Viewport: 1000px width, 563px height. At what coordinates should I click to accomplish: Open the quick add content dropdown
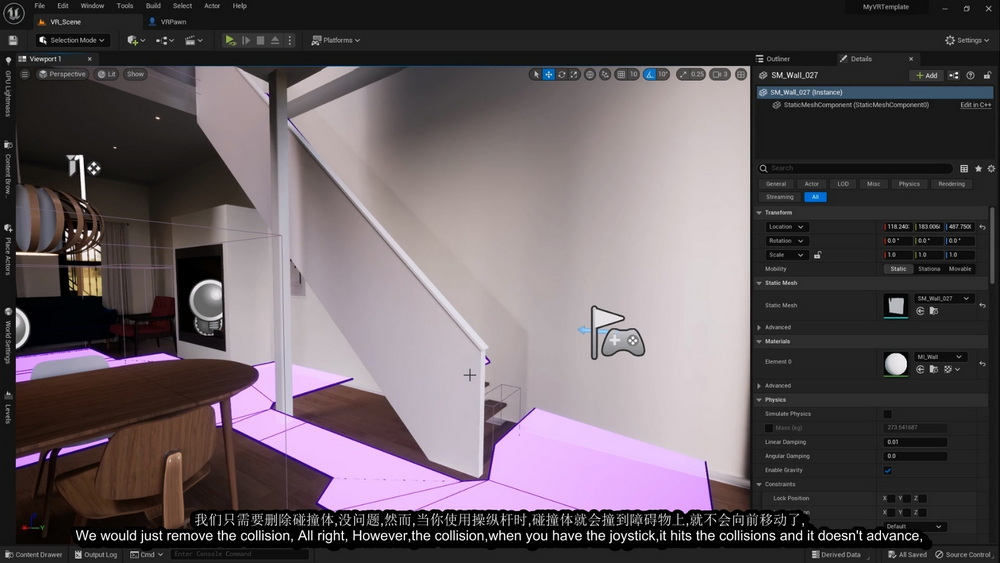pos(136,40)
